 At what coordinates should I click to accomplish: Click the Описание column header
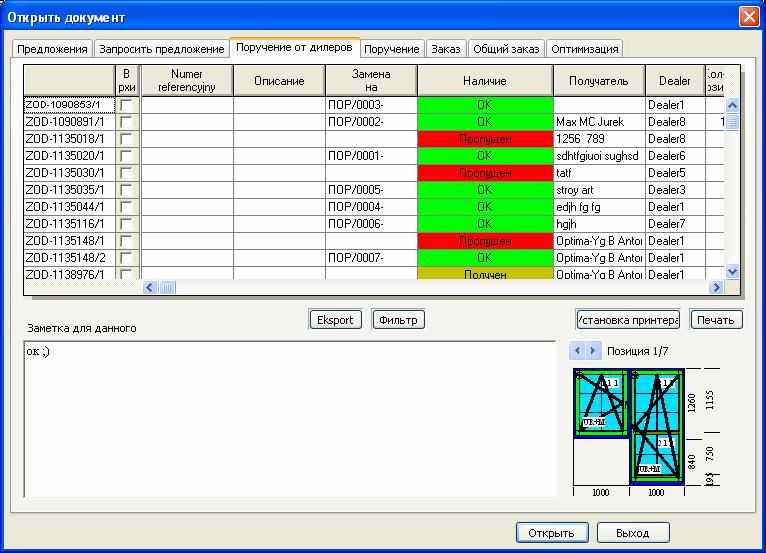[279, 81]
